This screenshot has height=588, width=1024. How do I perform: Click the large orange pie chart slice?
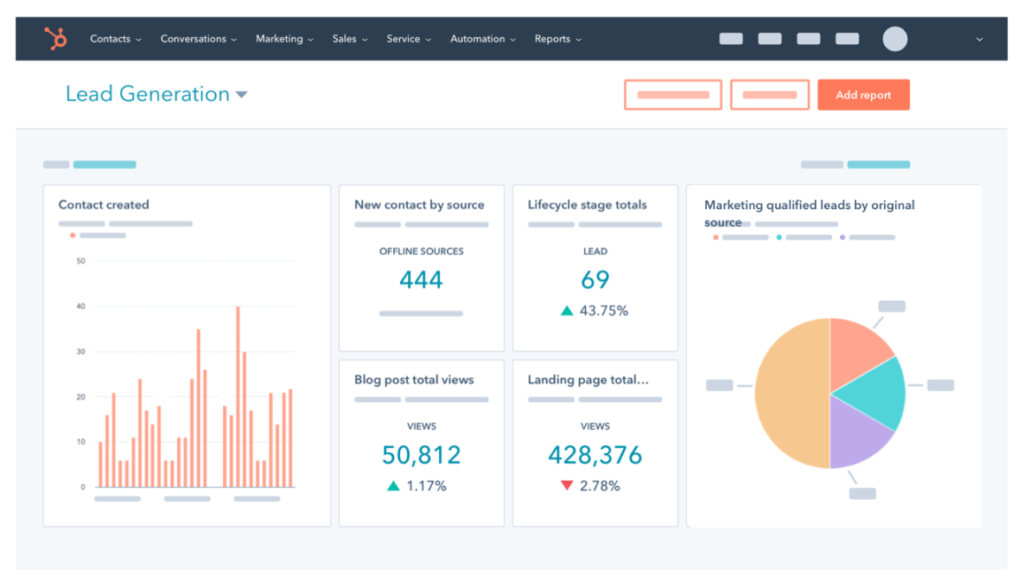tap(790, 392)
